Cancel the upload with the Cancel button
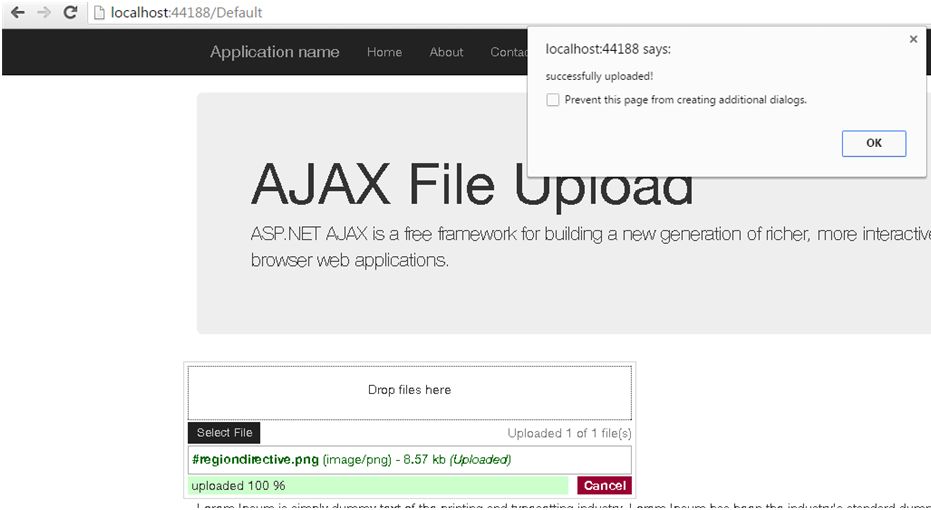This screenshot has width=931, height=510. (x=604, y=486)
